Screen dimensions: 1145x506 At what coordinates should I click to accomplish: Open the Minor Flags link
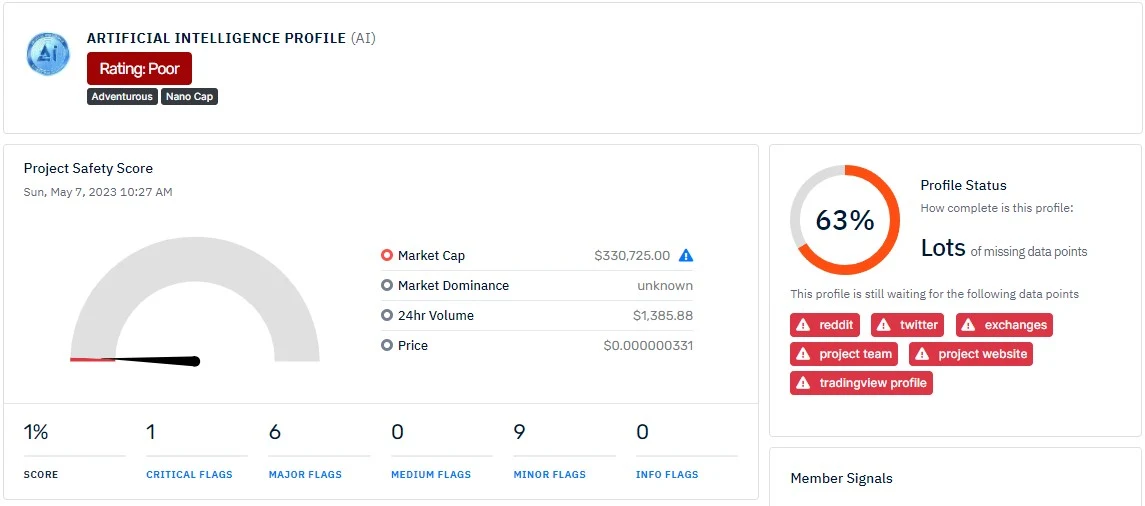[550, 475]
